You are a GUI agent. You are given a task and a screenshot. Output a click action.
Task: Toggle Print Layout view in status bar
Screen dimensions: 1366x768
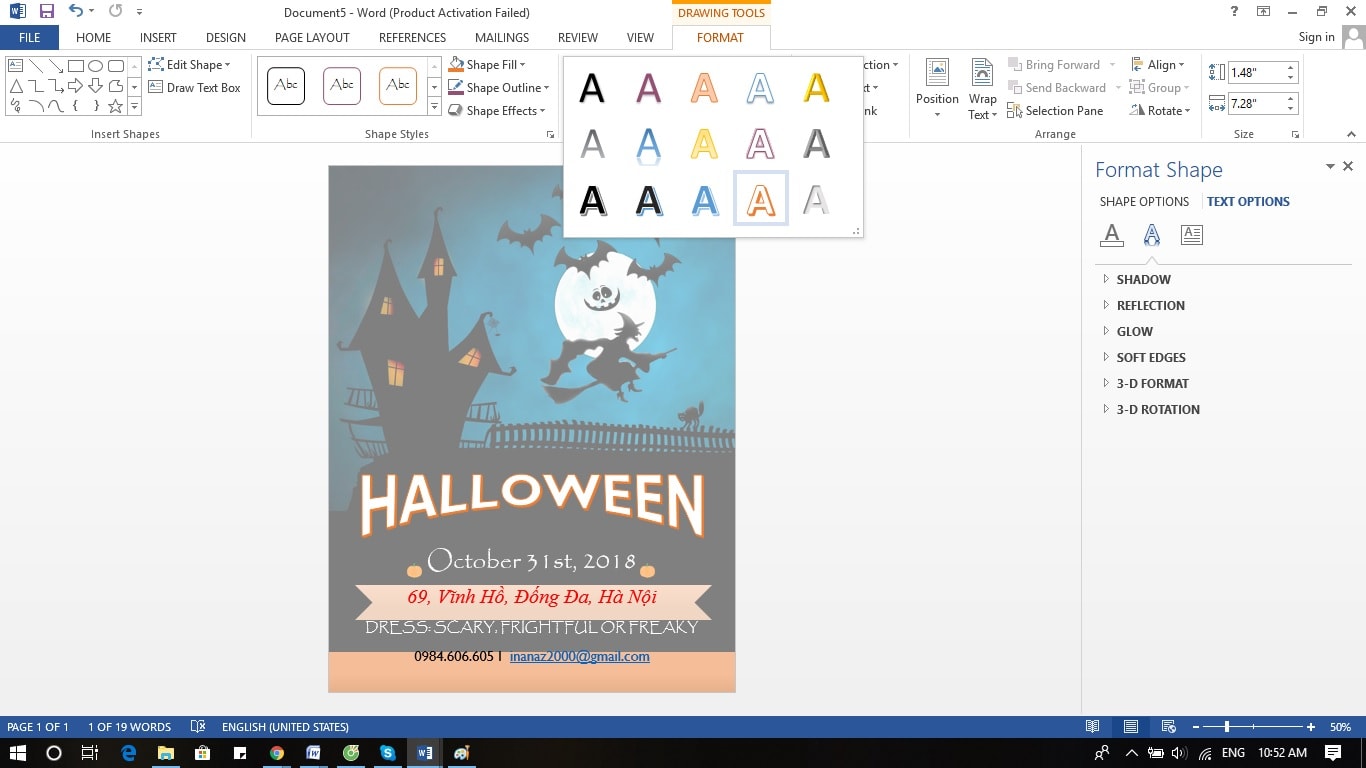(1130, 727)
